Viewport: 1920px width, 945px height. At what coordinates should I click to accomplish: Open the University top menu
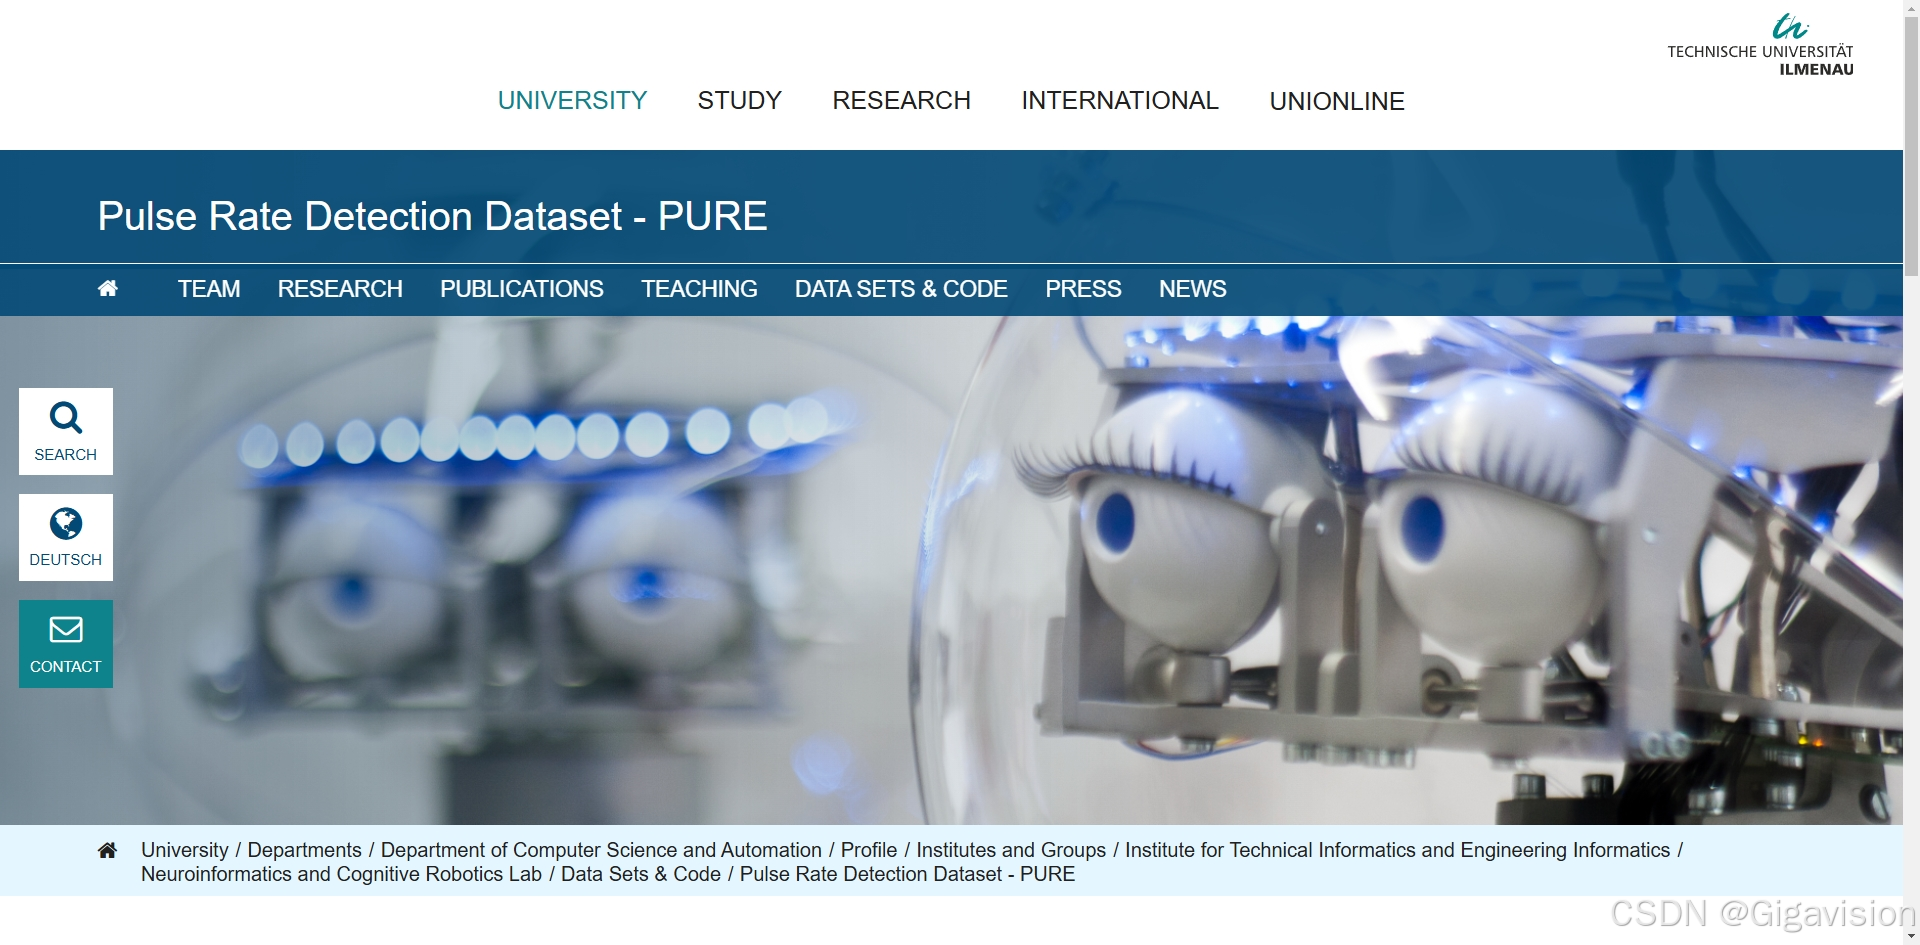tap(572, 101)
